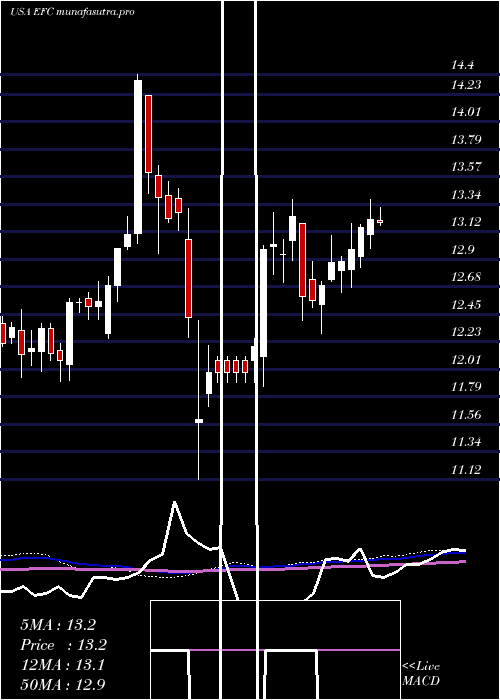Click the 14.01 price axis label
Image resolution: width=500 pixels, height=700 pixels.
[466, 112]
